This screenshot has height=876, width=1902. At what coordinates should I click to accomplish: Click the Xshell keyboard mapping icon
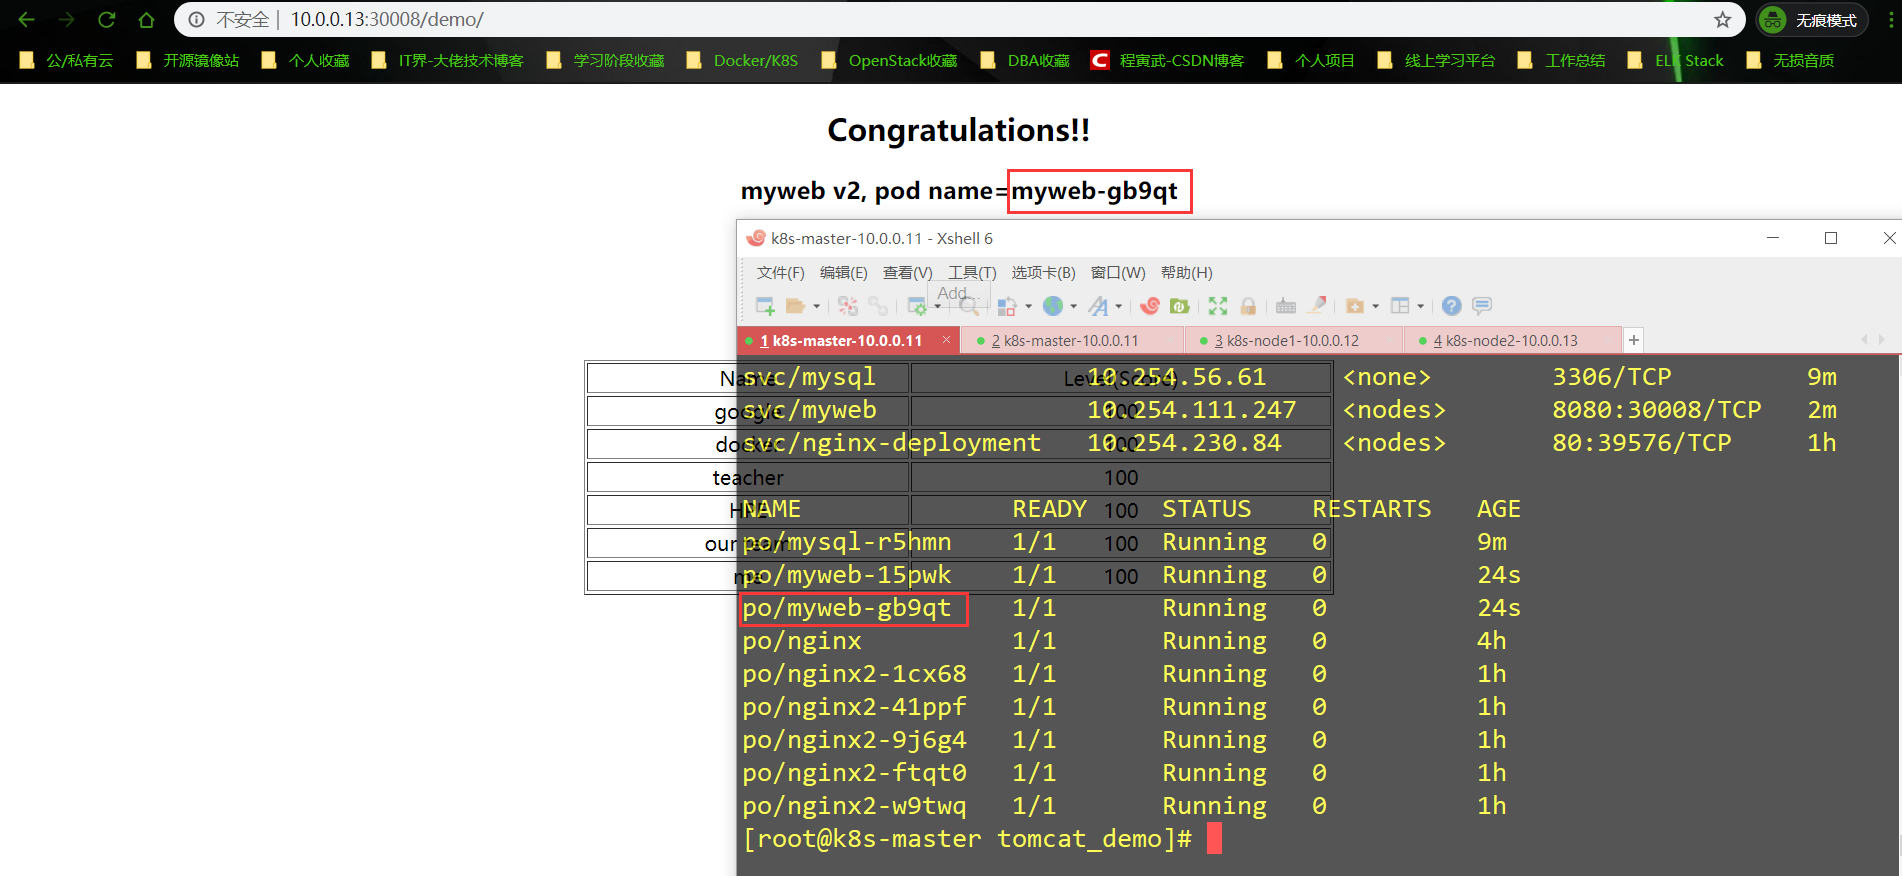coord(1286,306)
